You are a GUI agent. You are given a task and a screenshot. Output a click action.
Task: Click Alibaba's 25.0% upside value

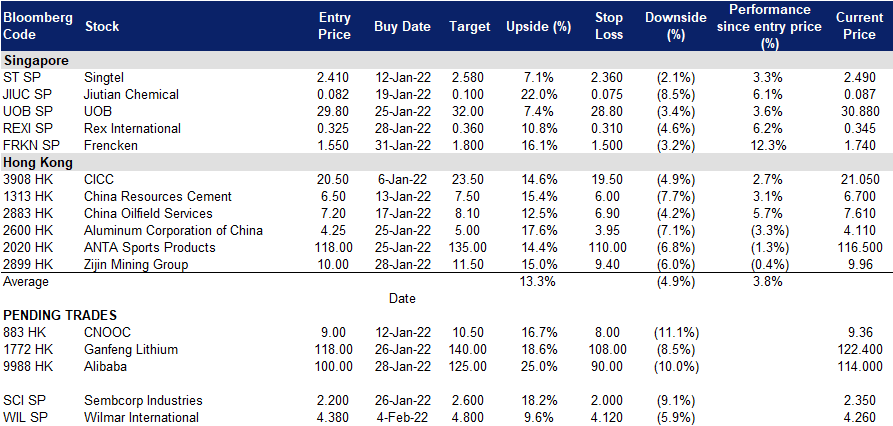coord(538,366)
